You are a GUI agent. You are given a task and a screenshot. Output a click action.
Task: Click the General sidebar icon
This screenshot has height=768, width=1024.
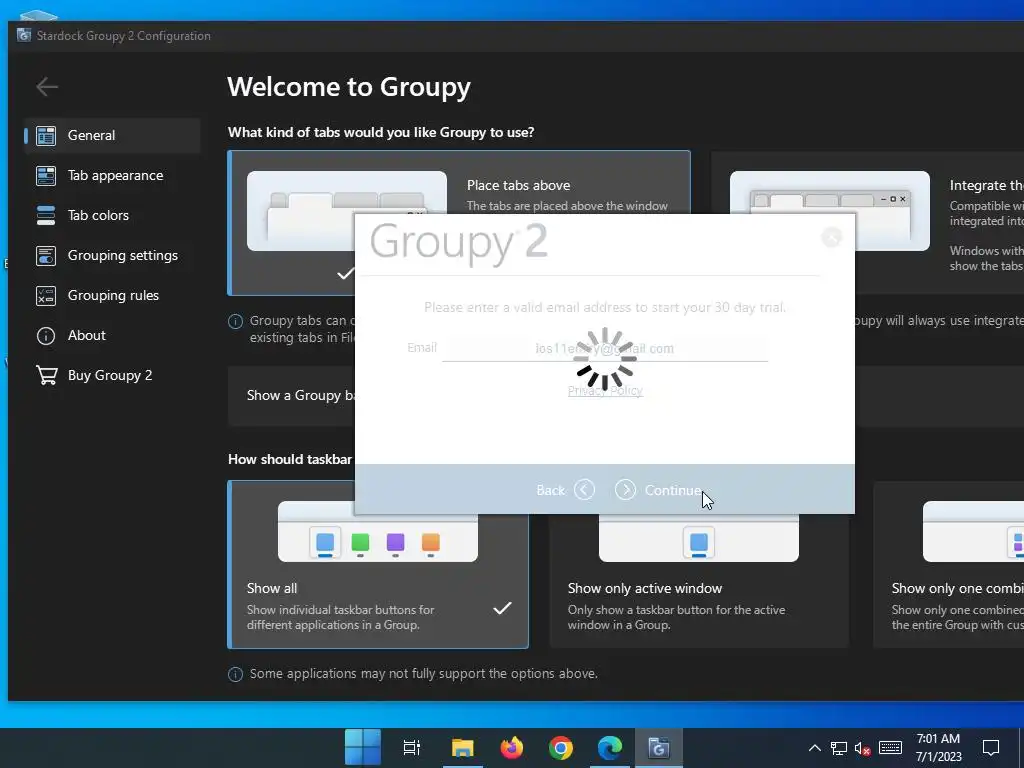(46, 135)
